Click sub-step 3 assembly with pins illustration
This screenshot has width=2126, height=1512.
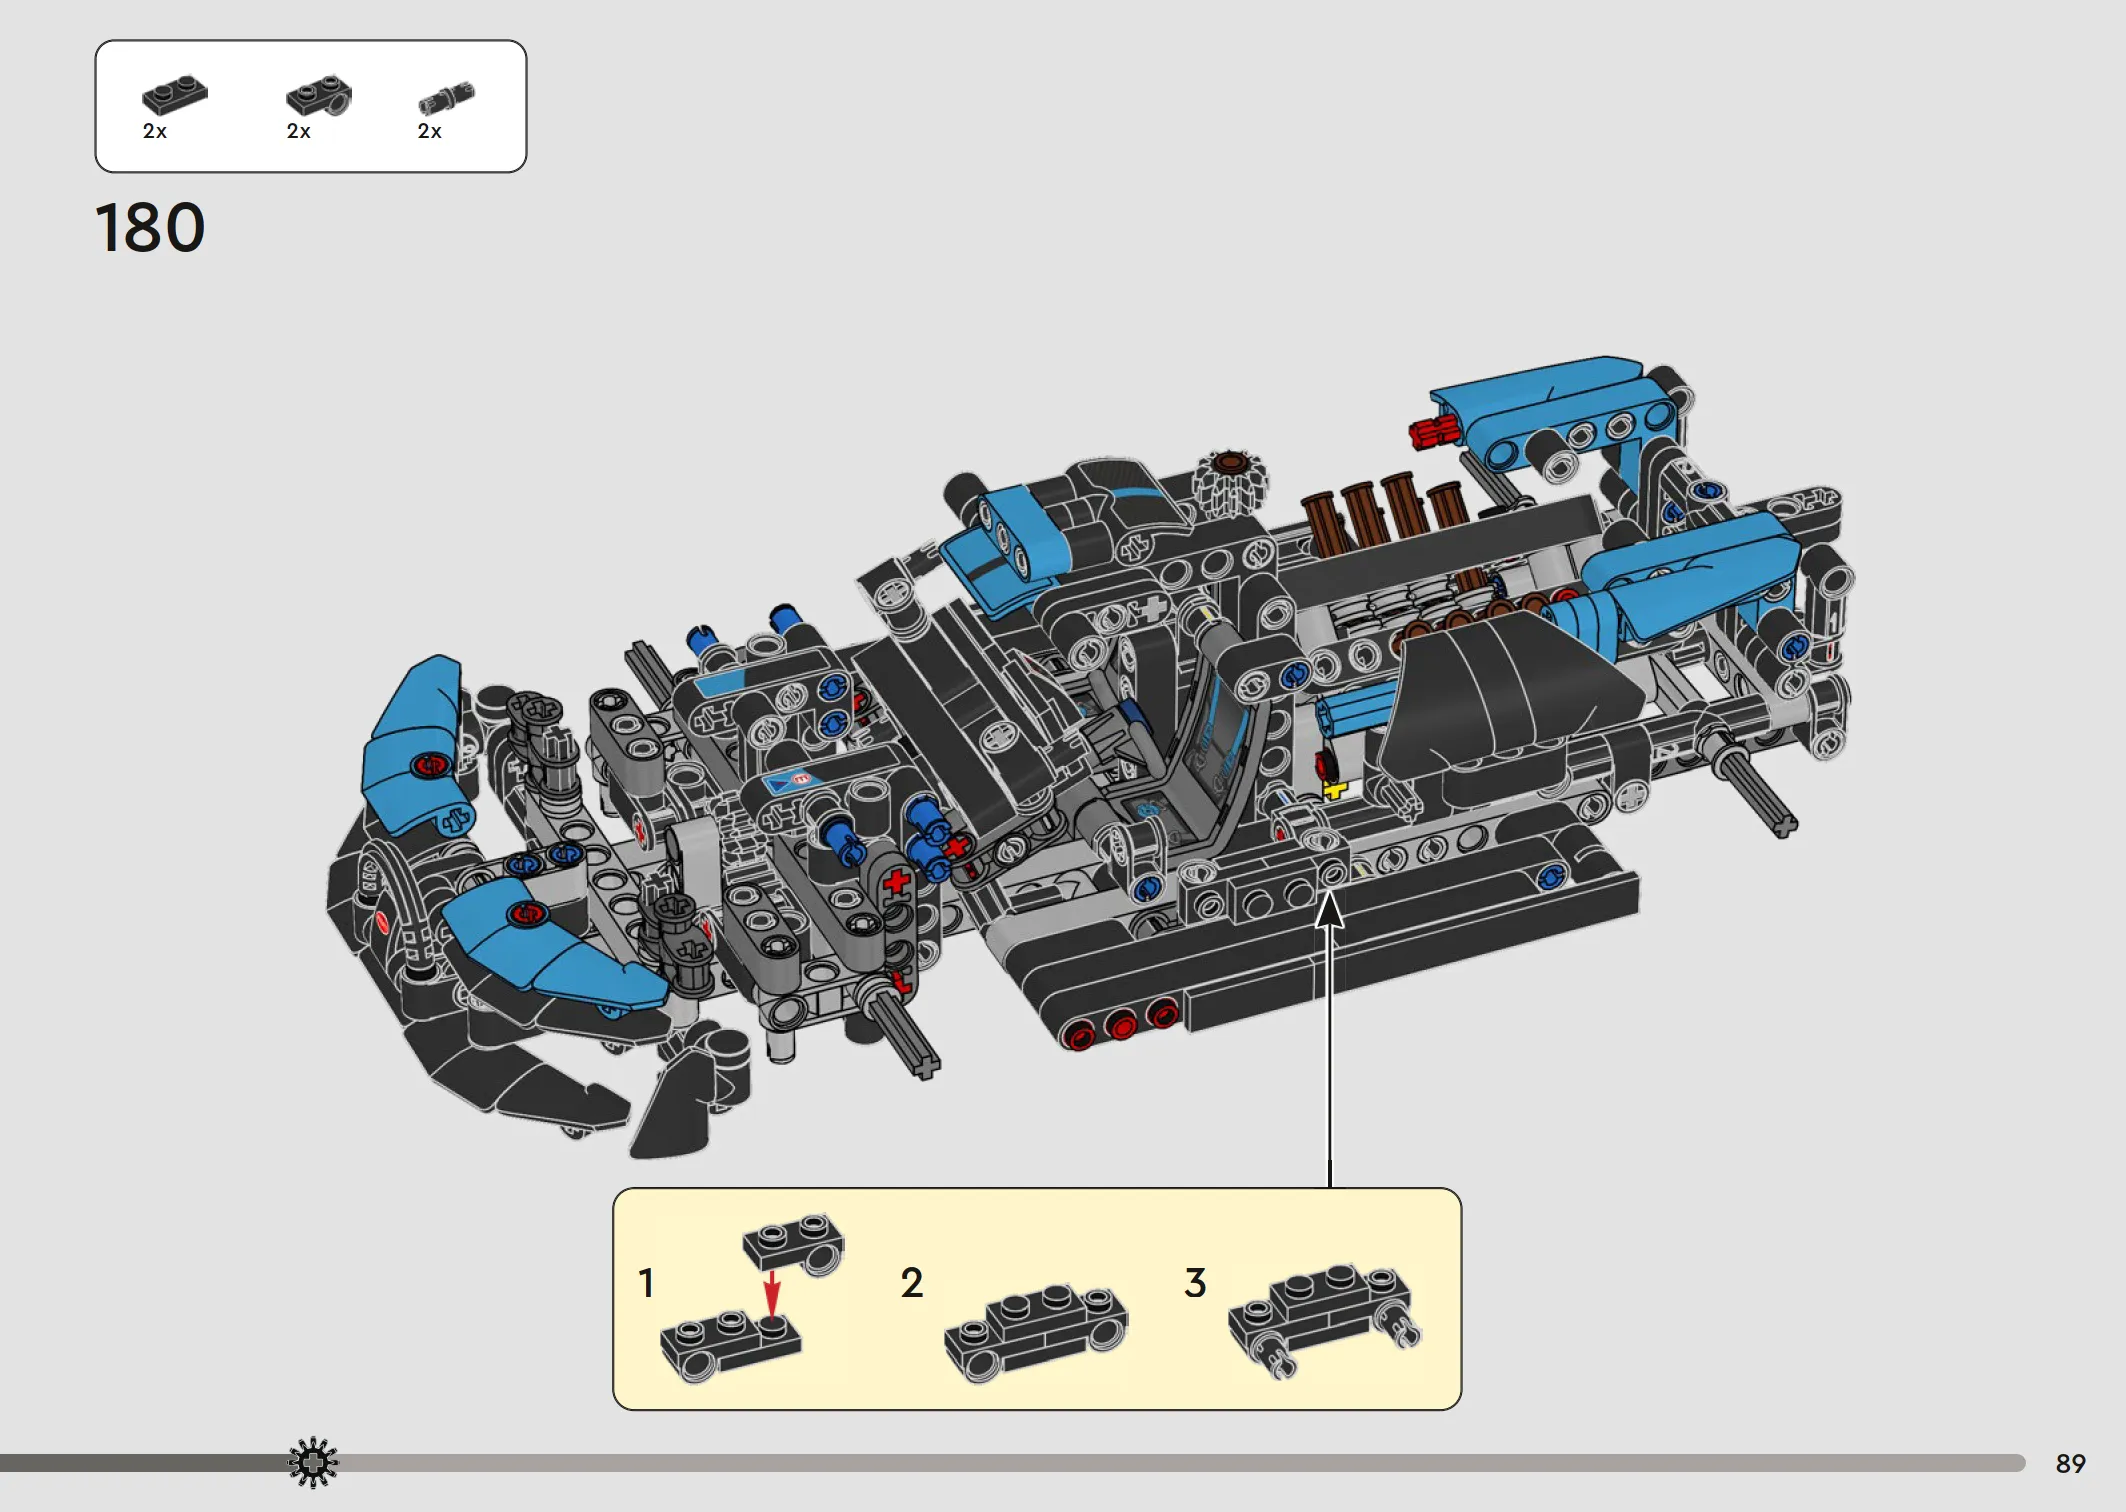[x=1325, y=1320]
